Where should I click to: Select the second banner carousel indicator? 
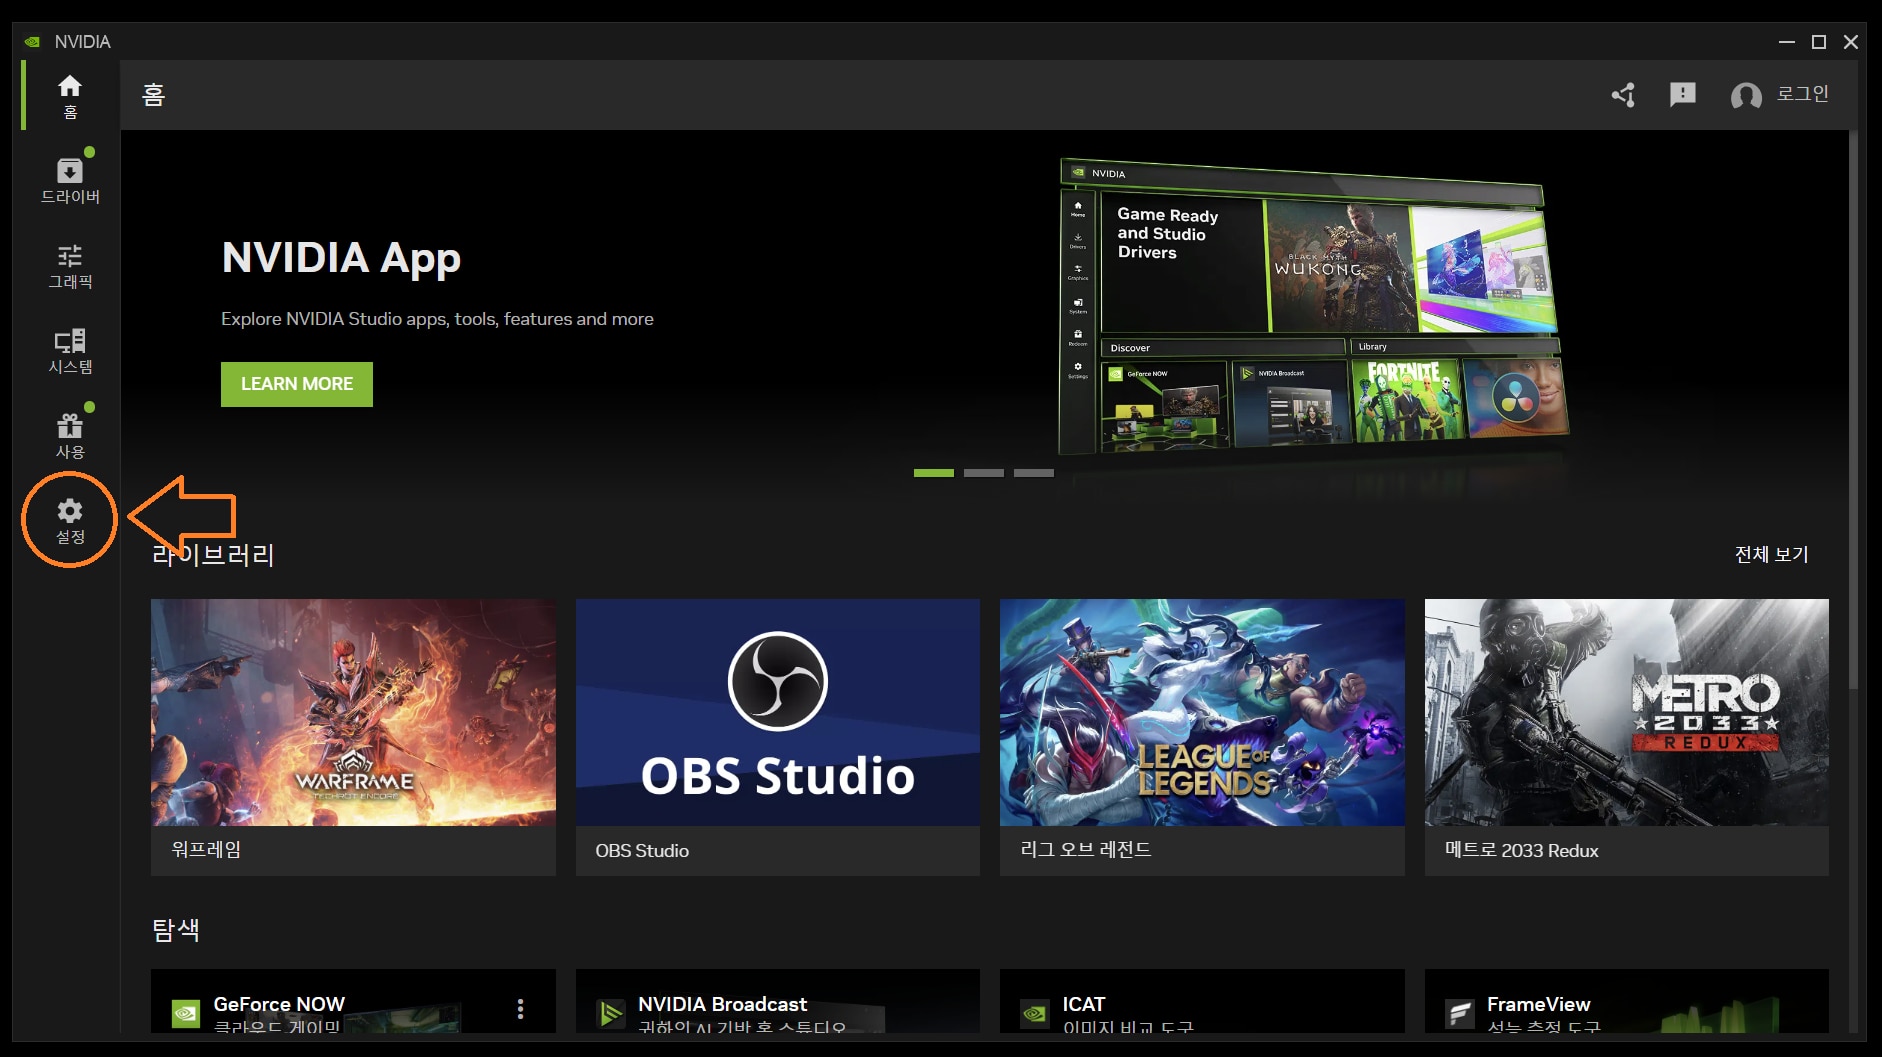984,473
